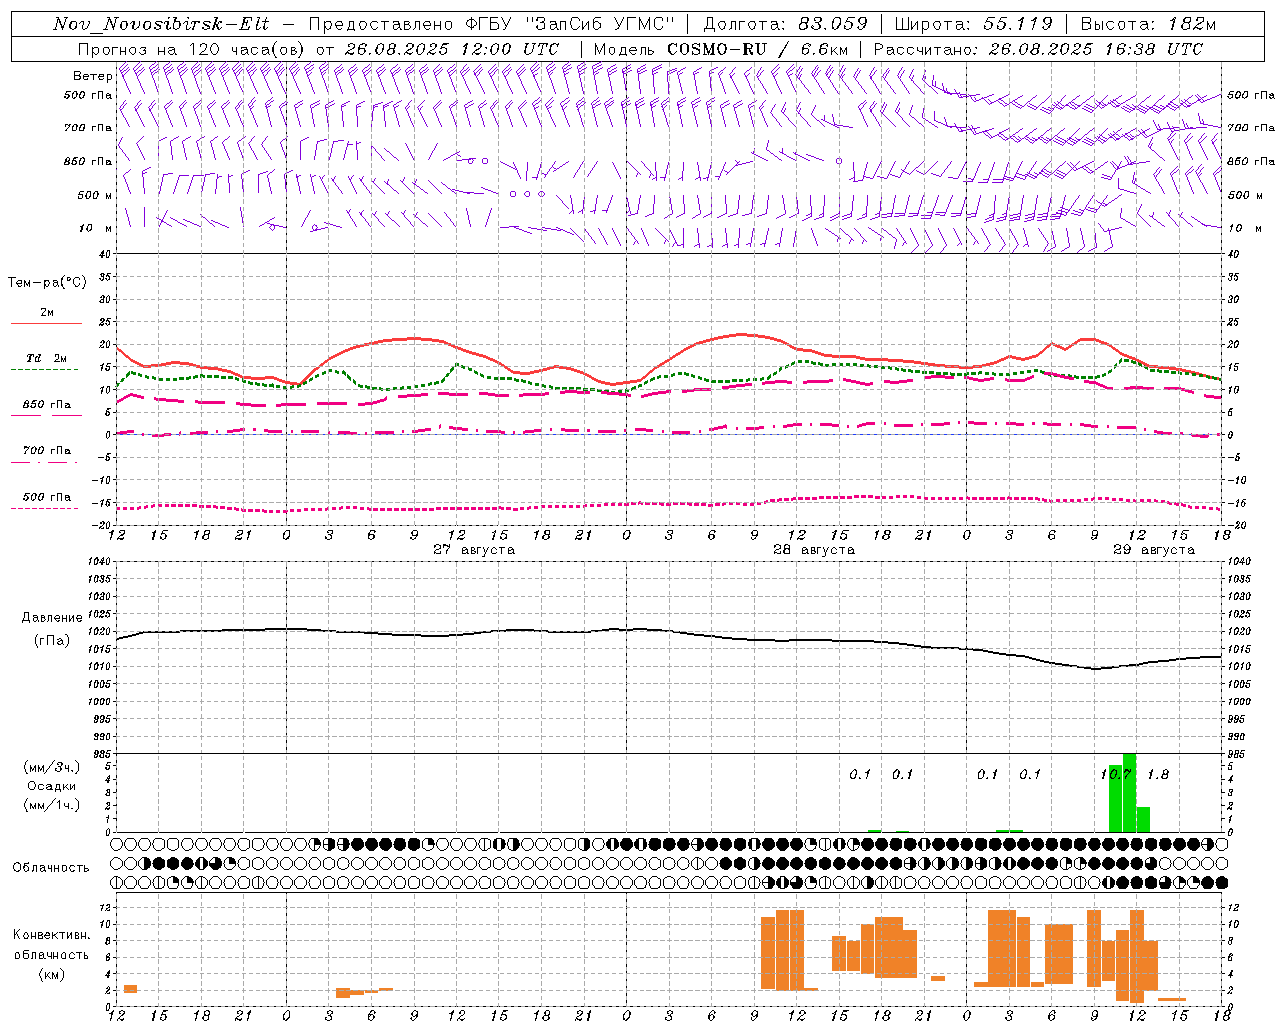Click the 'Конвективн.' label

(x=51, y=935)
